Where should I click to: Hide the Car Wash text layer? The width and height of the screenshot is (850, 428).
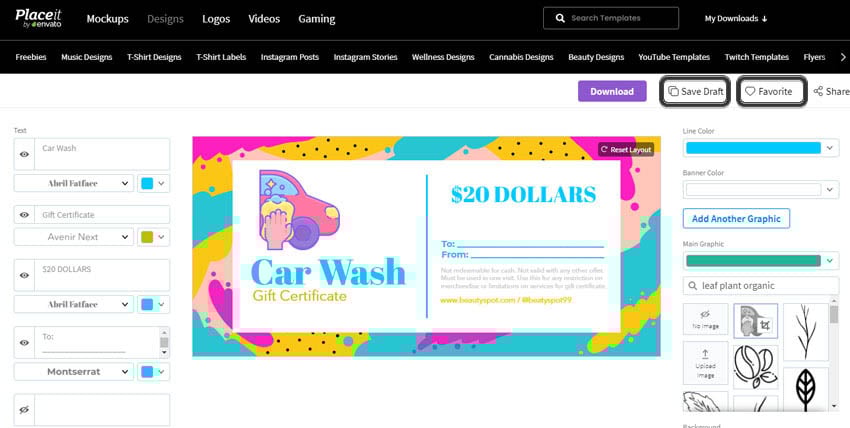coord(24,154)
